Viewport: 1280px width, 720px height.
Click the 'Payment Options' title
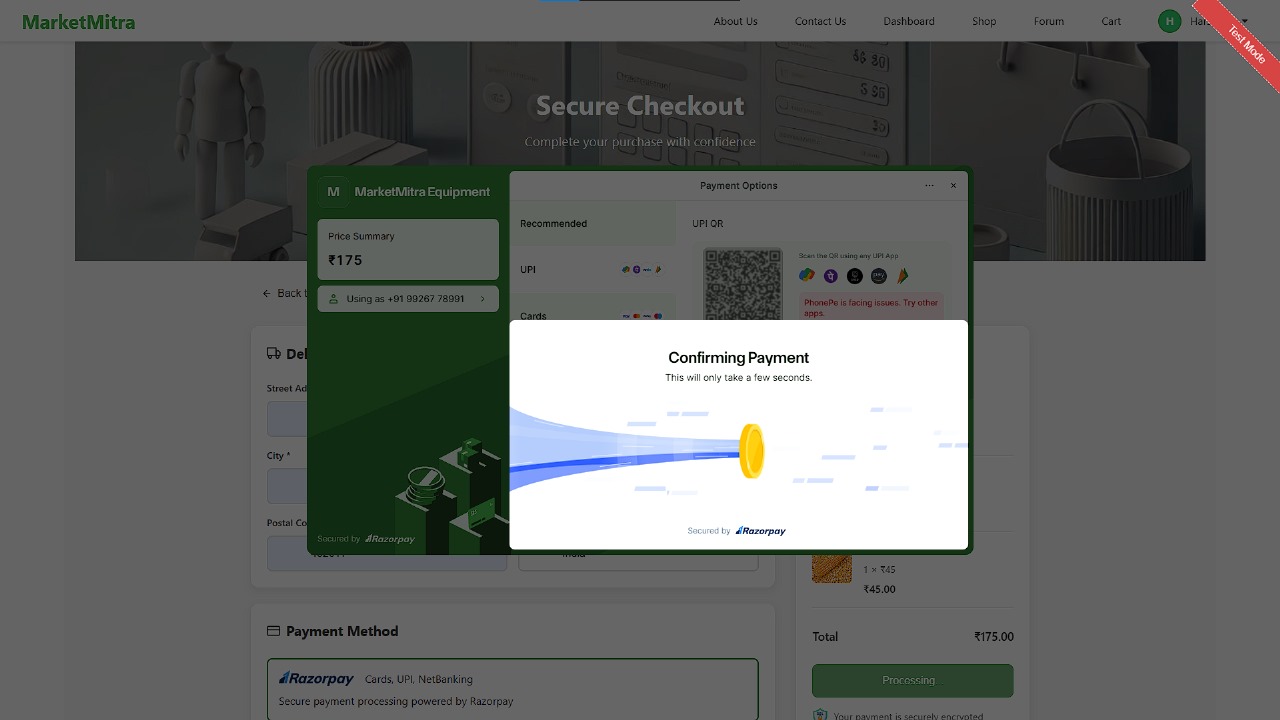point(739,186)
